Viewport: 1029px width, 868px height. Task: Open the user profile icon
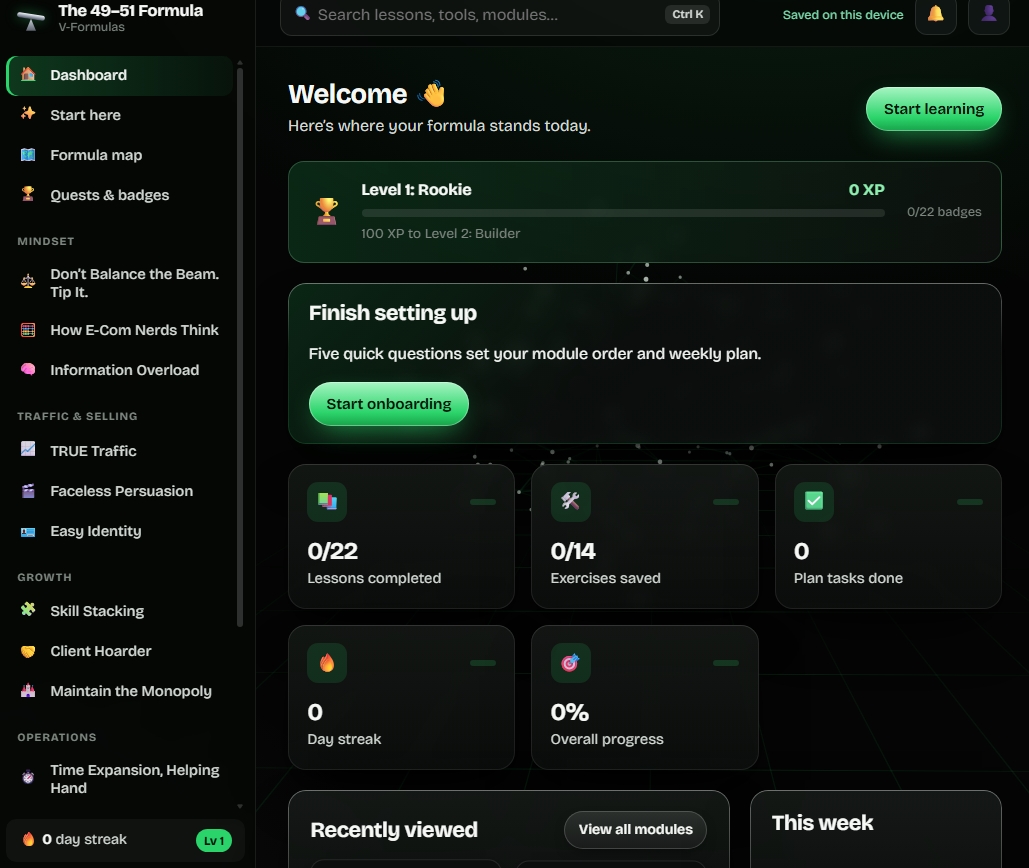click(x=989, y=14)
